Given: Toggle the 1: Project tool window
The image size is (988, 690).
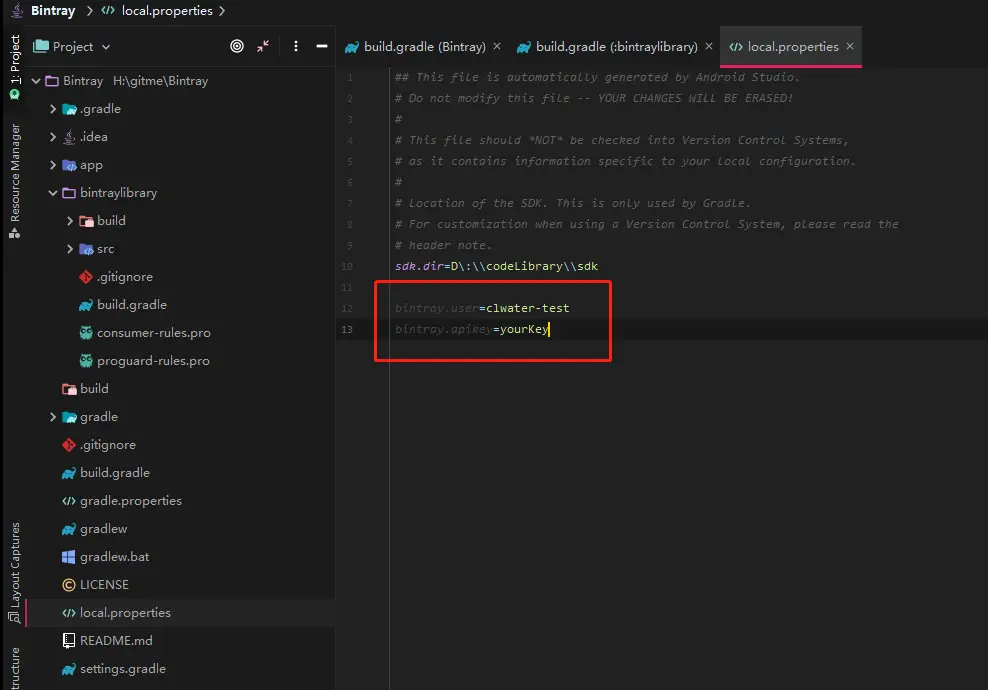Looking at the screenshot, I should click(x=15, y=67).
